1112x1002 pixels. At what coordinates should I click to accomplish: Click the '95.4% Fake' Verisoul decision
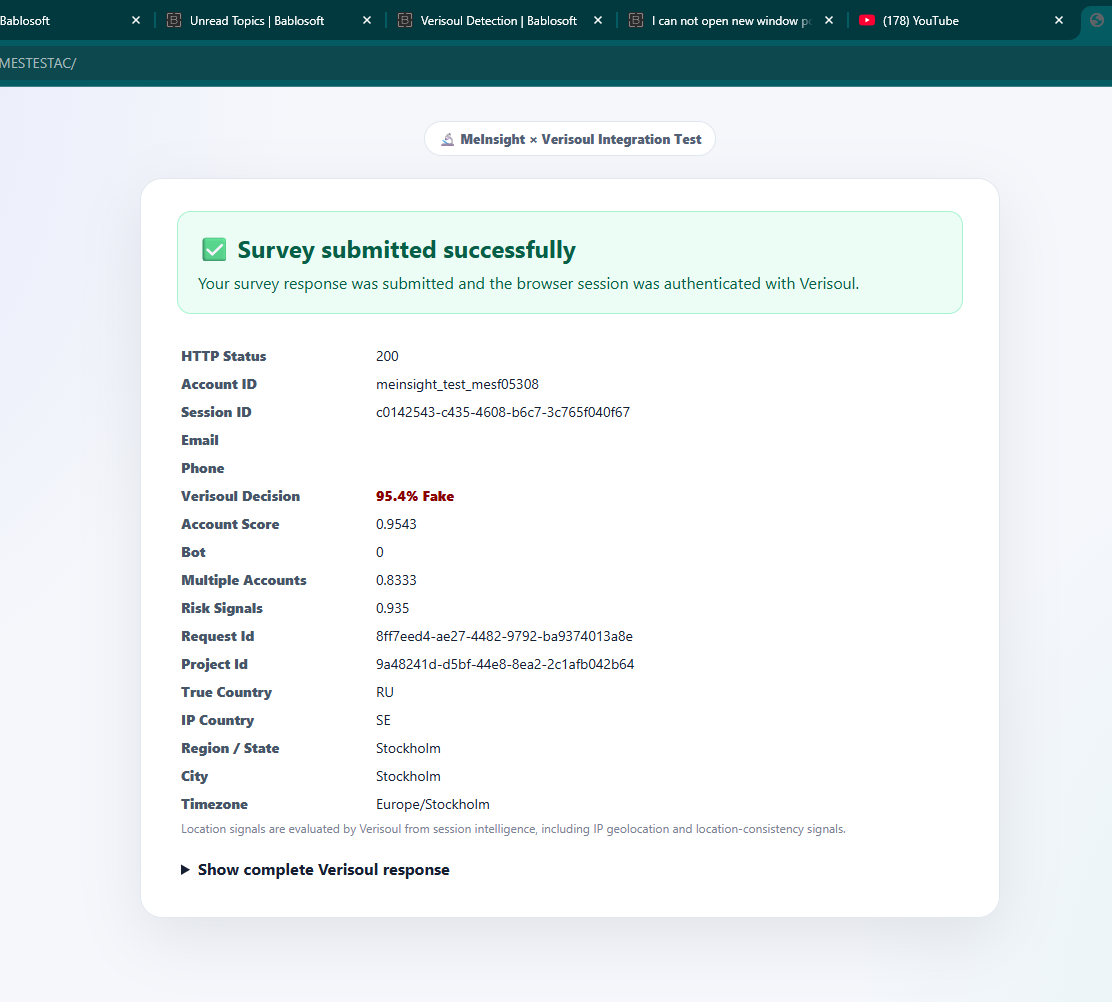coord(415,496)
